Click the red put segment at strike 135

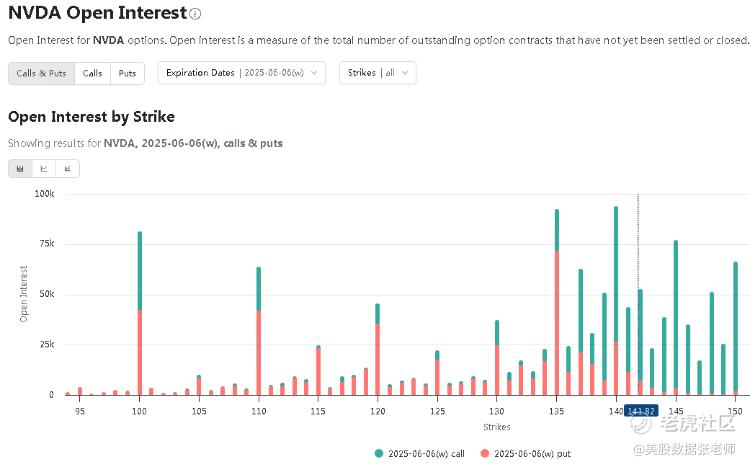click(557, 323)
